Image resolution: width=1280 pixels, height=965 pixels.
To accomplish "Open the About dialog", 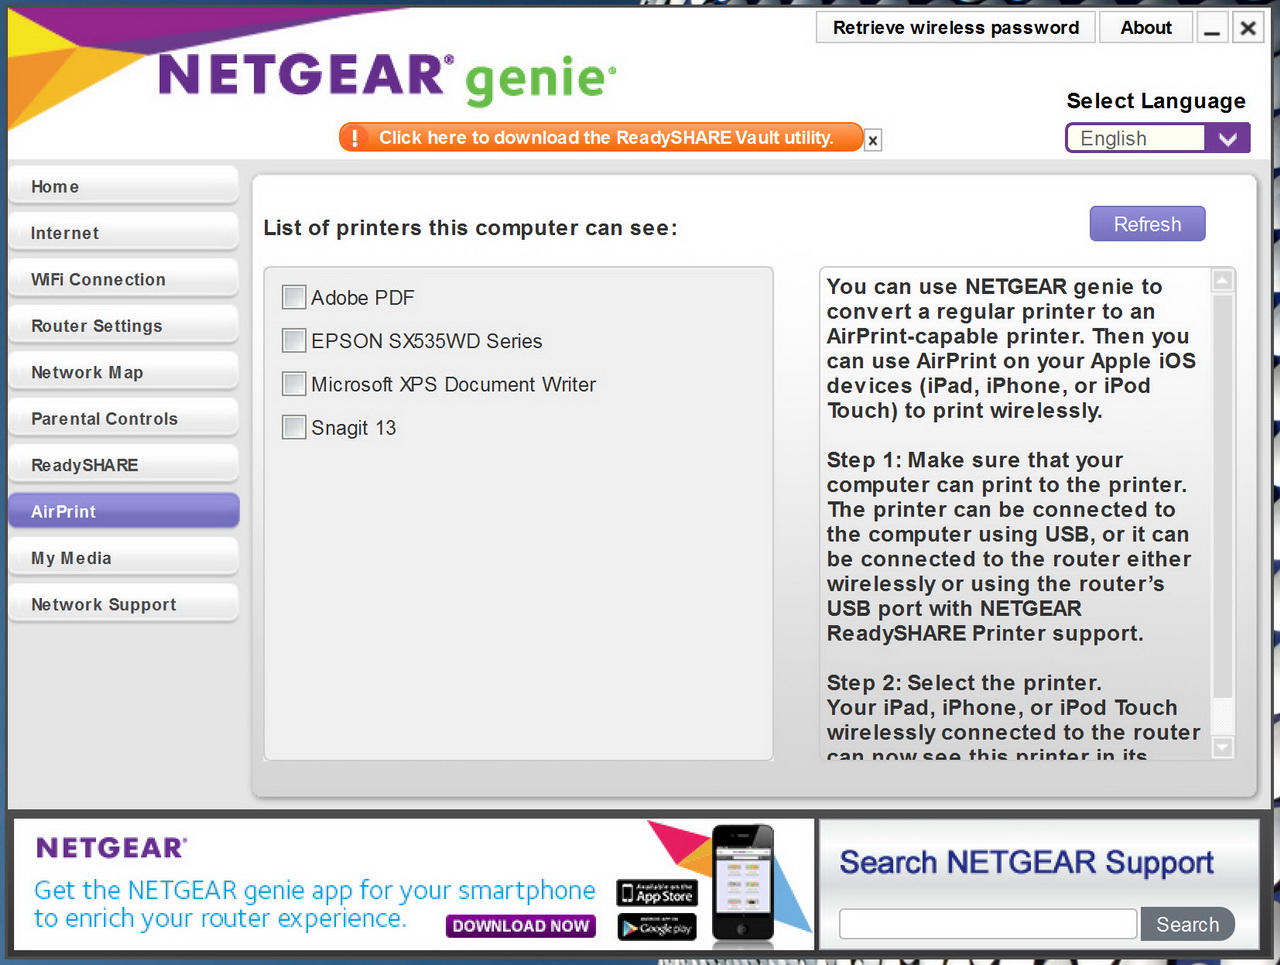I will pos(1146,28).
